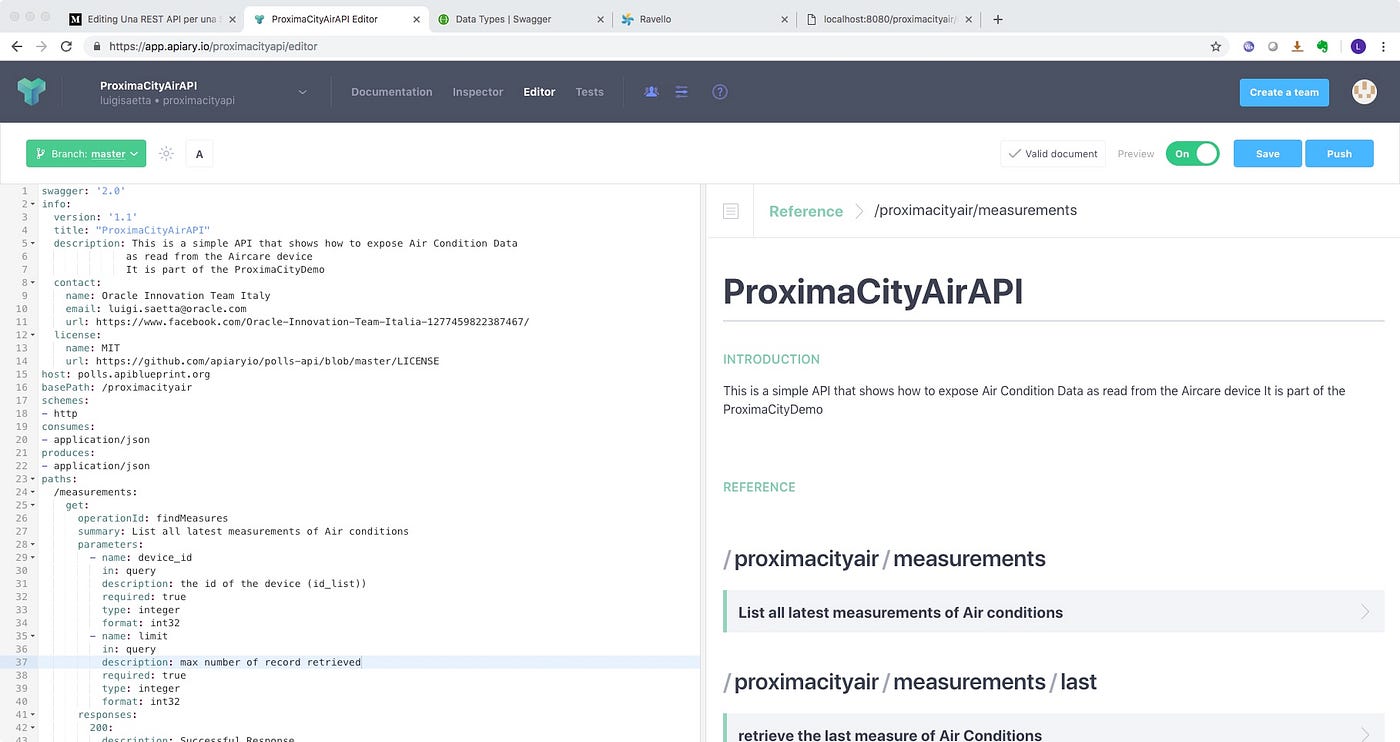Expand 'List all latest measurements of Air conditions'
1400x742 pixels.
1053,612
